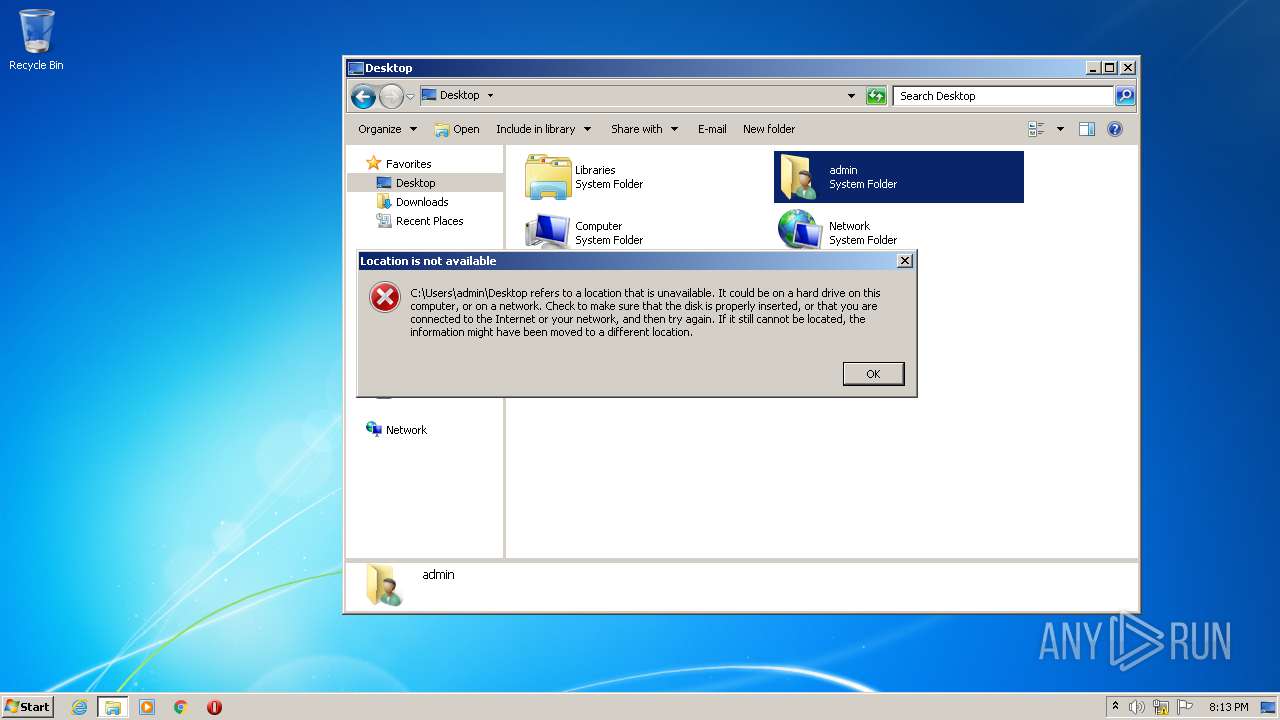Open the red Opera taskbar icon

214,707
